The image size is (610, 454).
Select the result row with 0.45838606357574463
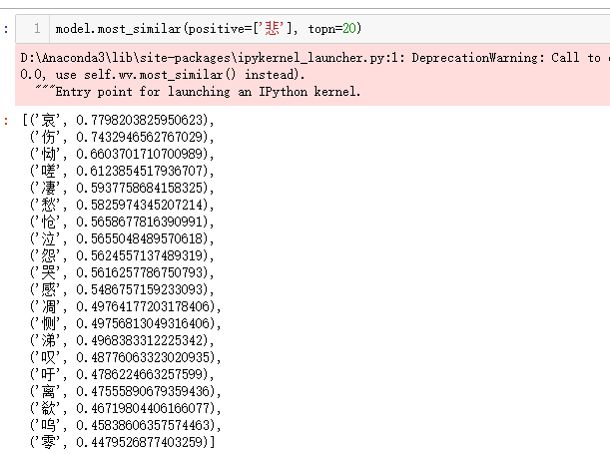coord(126,425)
